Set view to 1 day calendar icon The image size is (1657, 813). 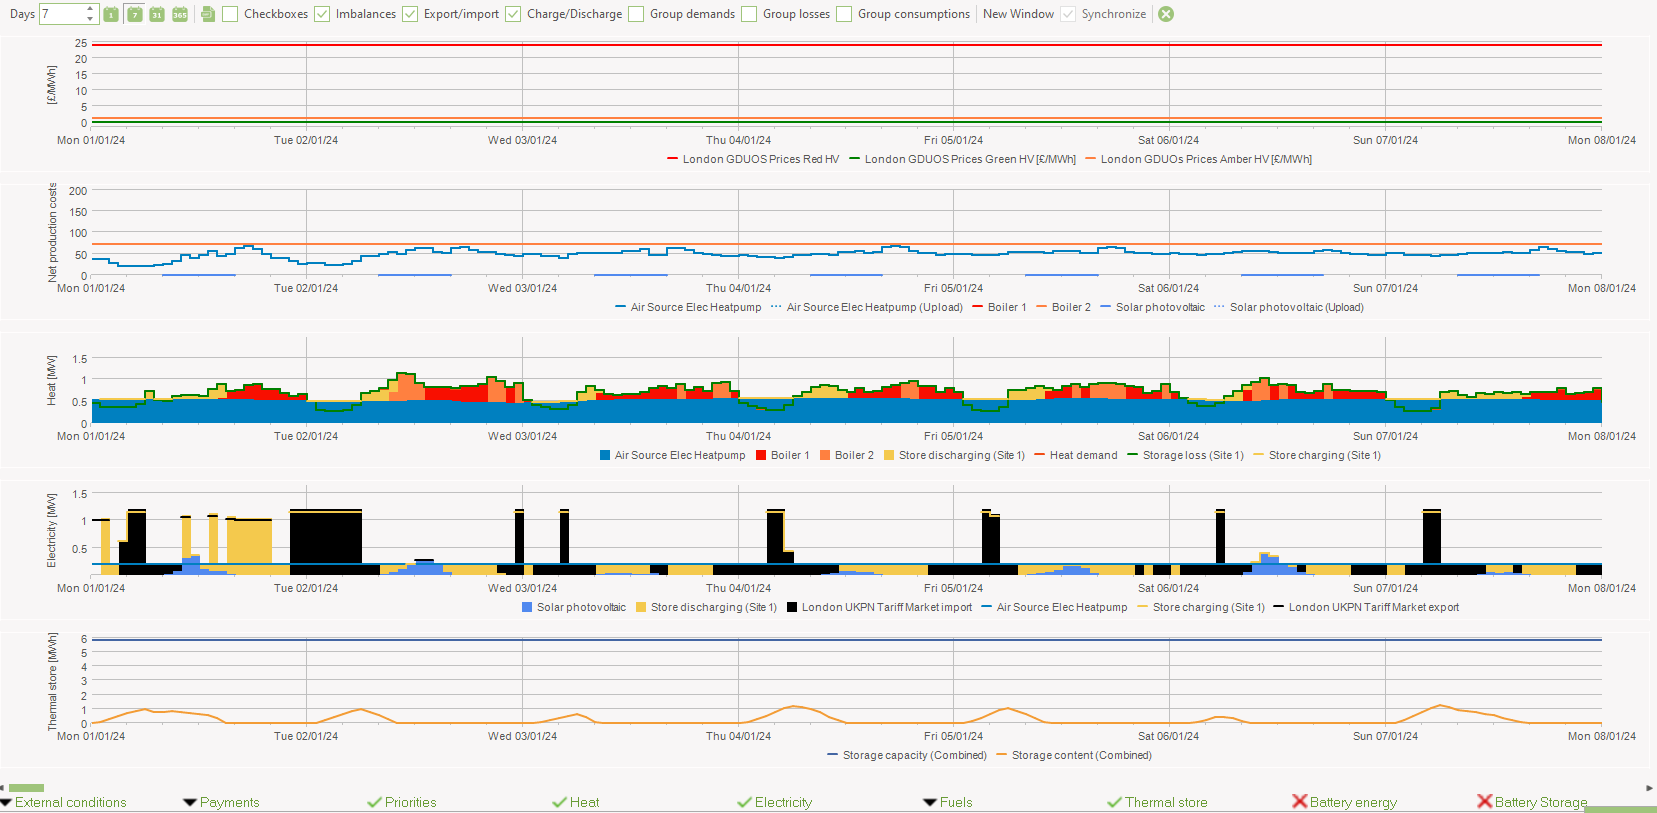pos(111,14)
